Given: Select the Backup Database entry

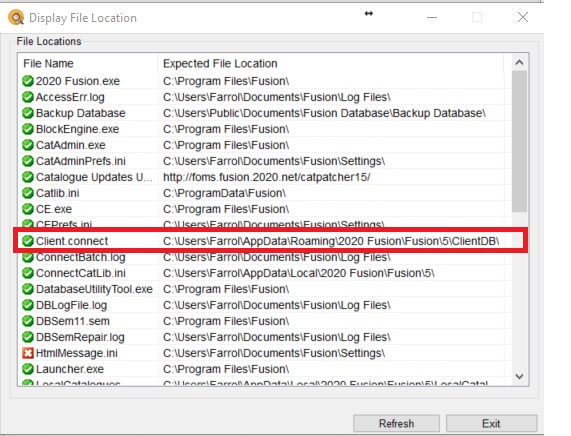Looking at the screenshot, I should point(80,113).
